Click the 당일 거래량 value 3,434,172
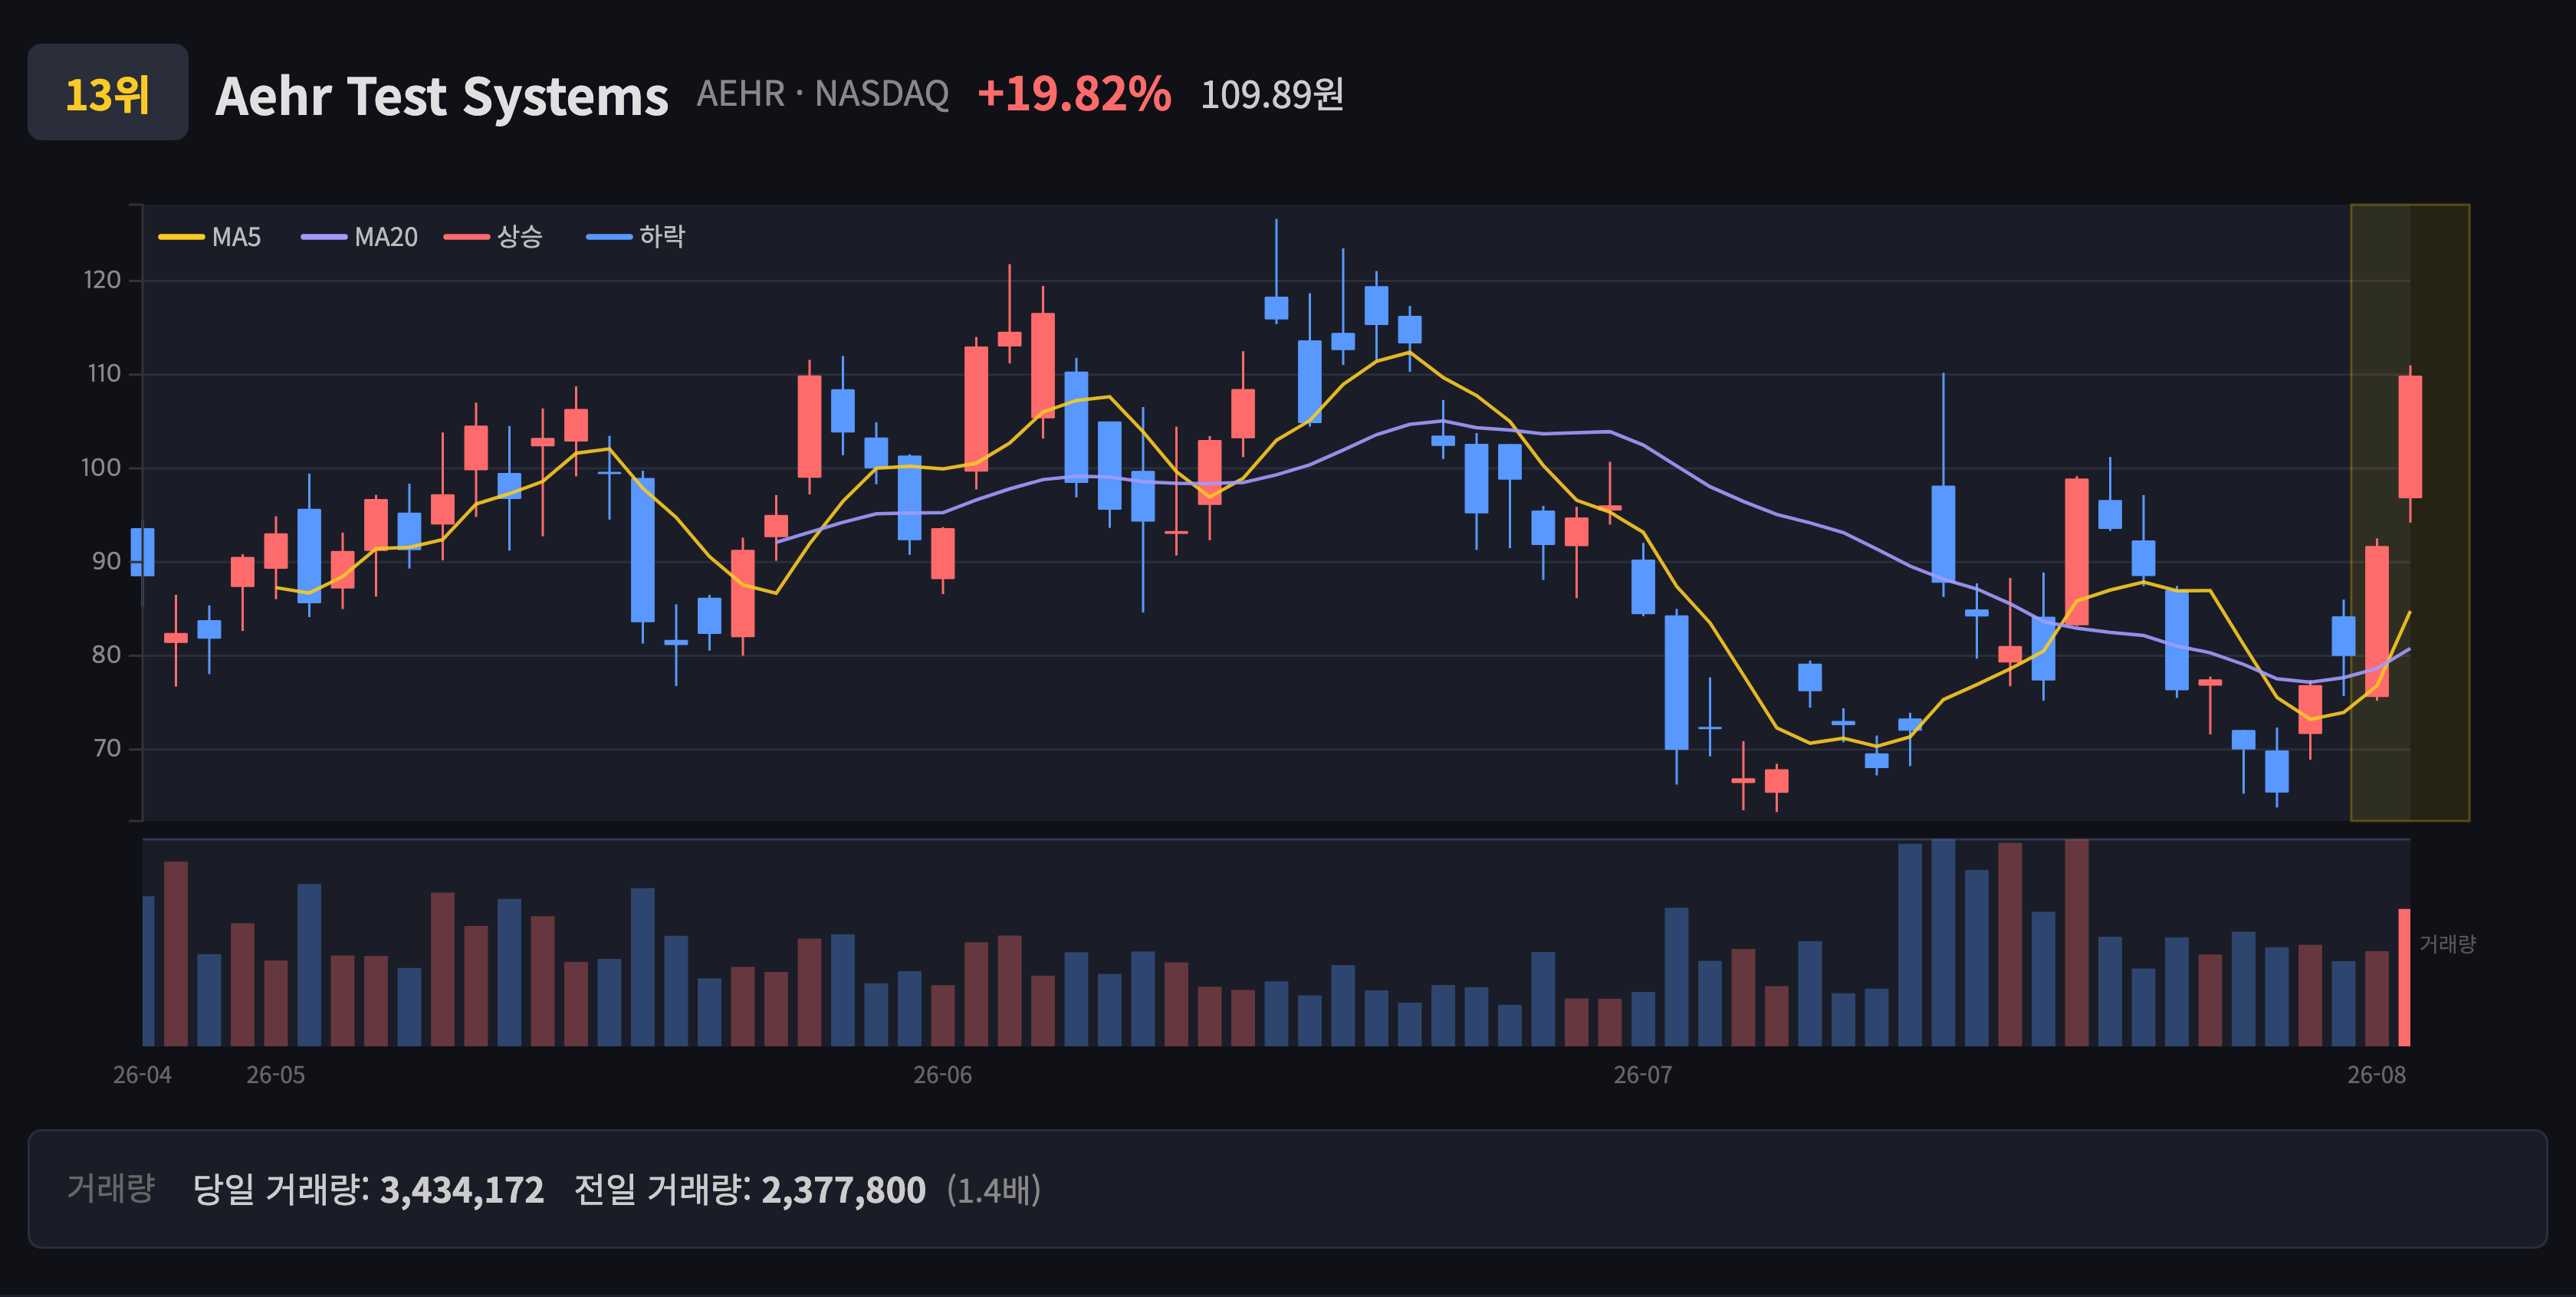Viewport: 2576px width, 1297px height. coord(462,1190)
